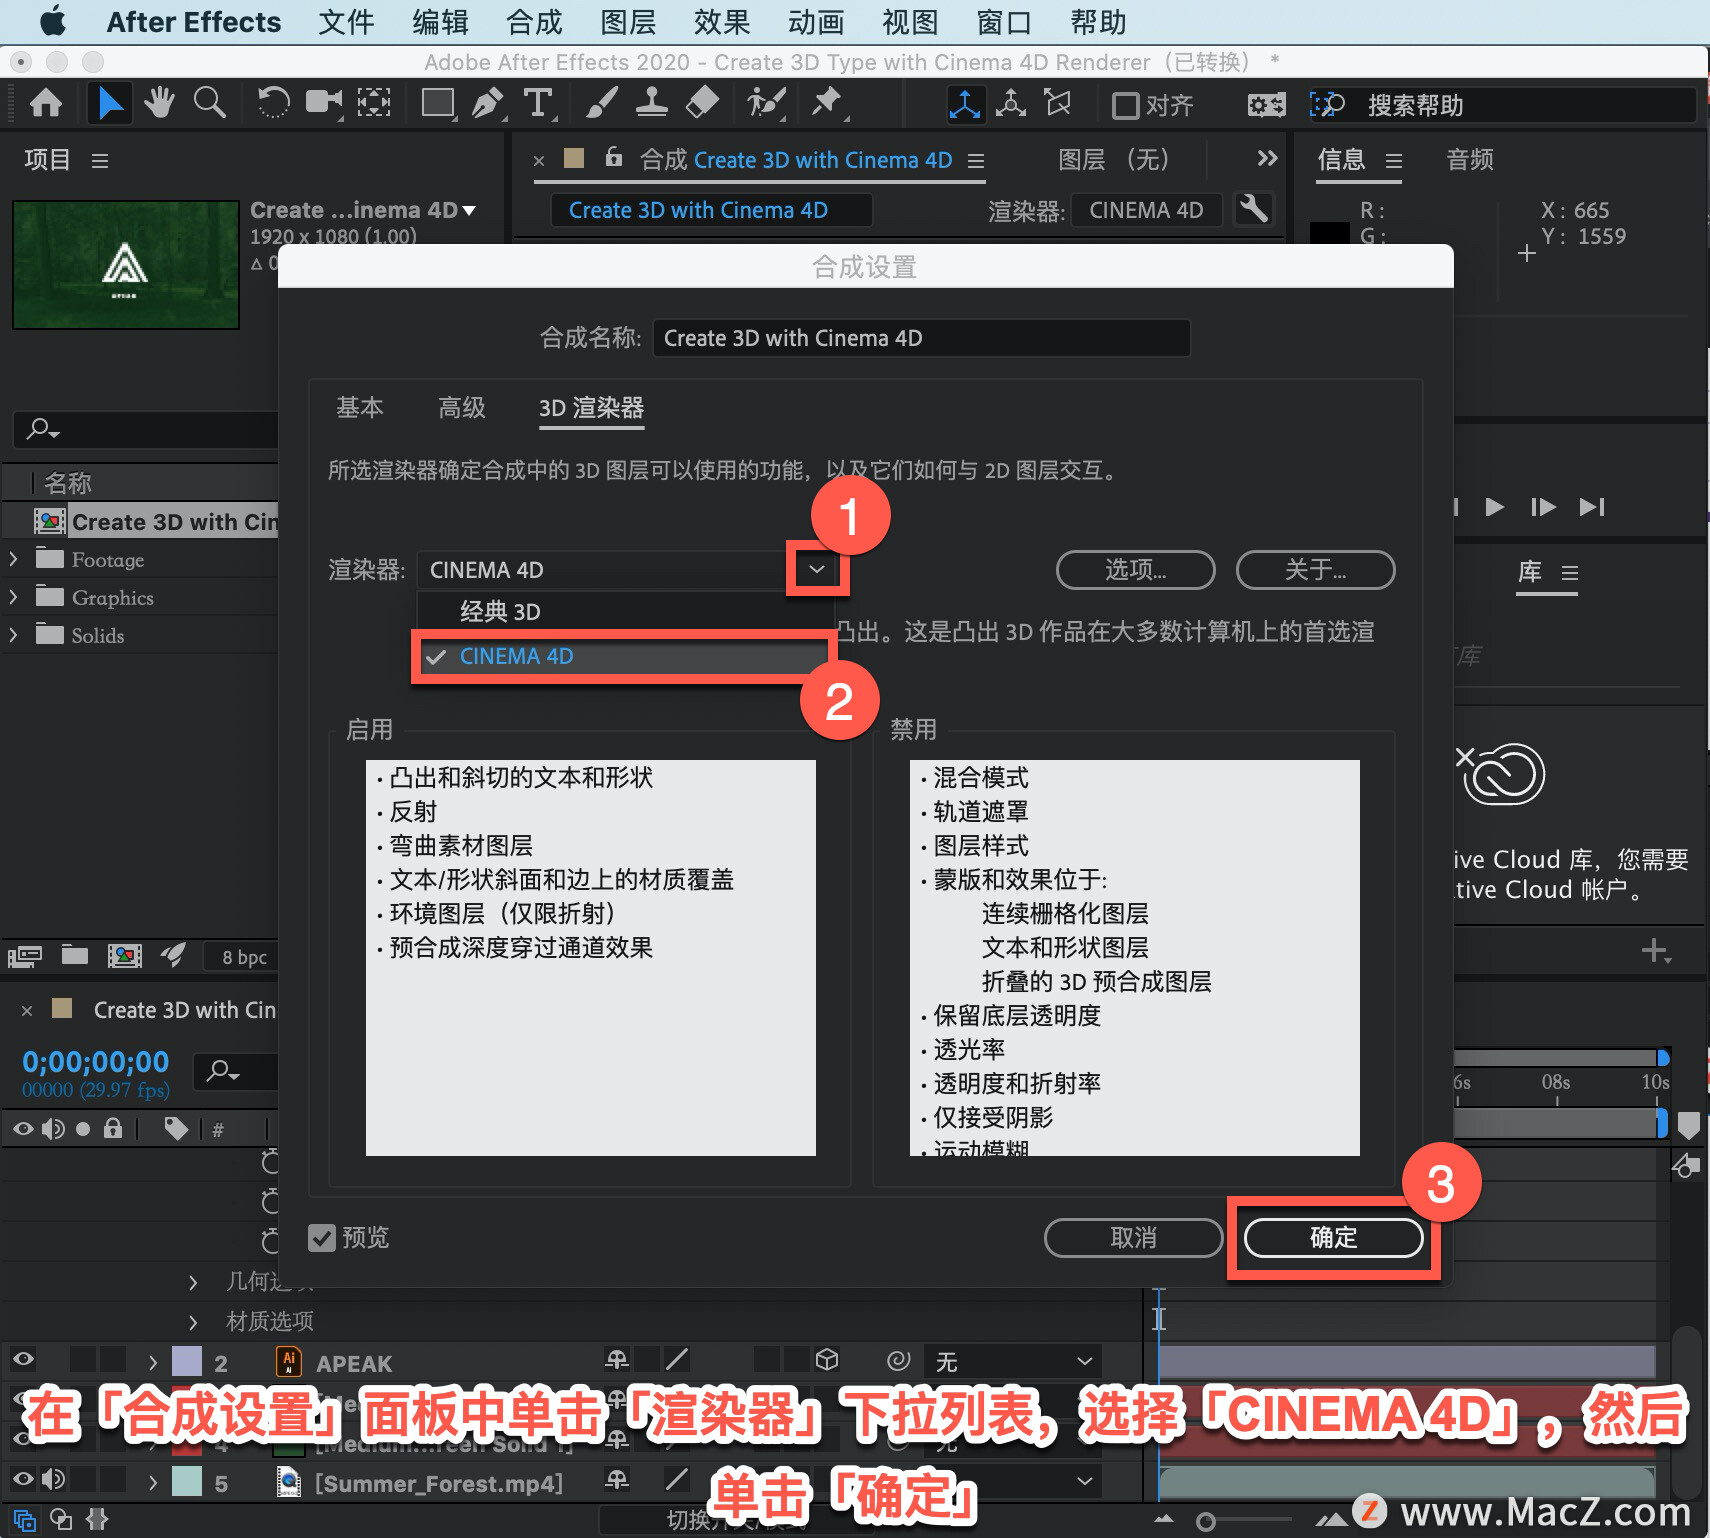Select the Home icon in toolbar
The height and width of the screenshot is (1538, 1710).
[x=46, y=103]
